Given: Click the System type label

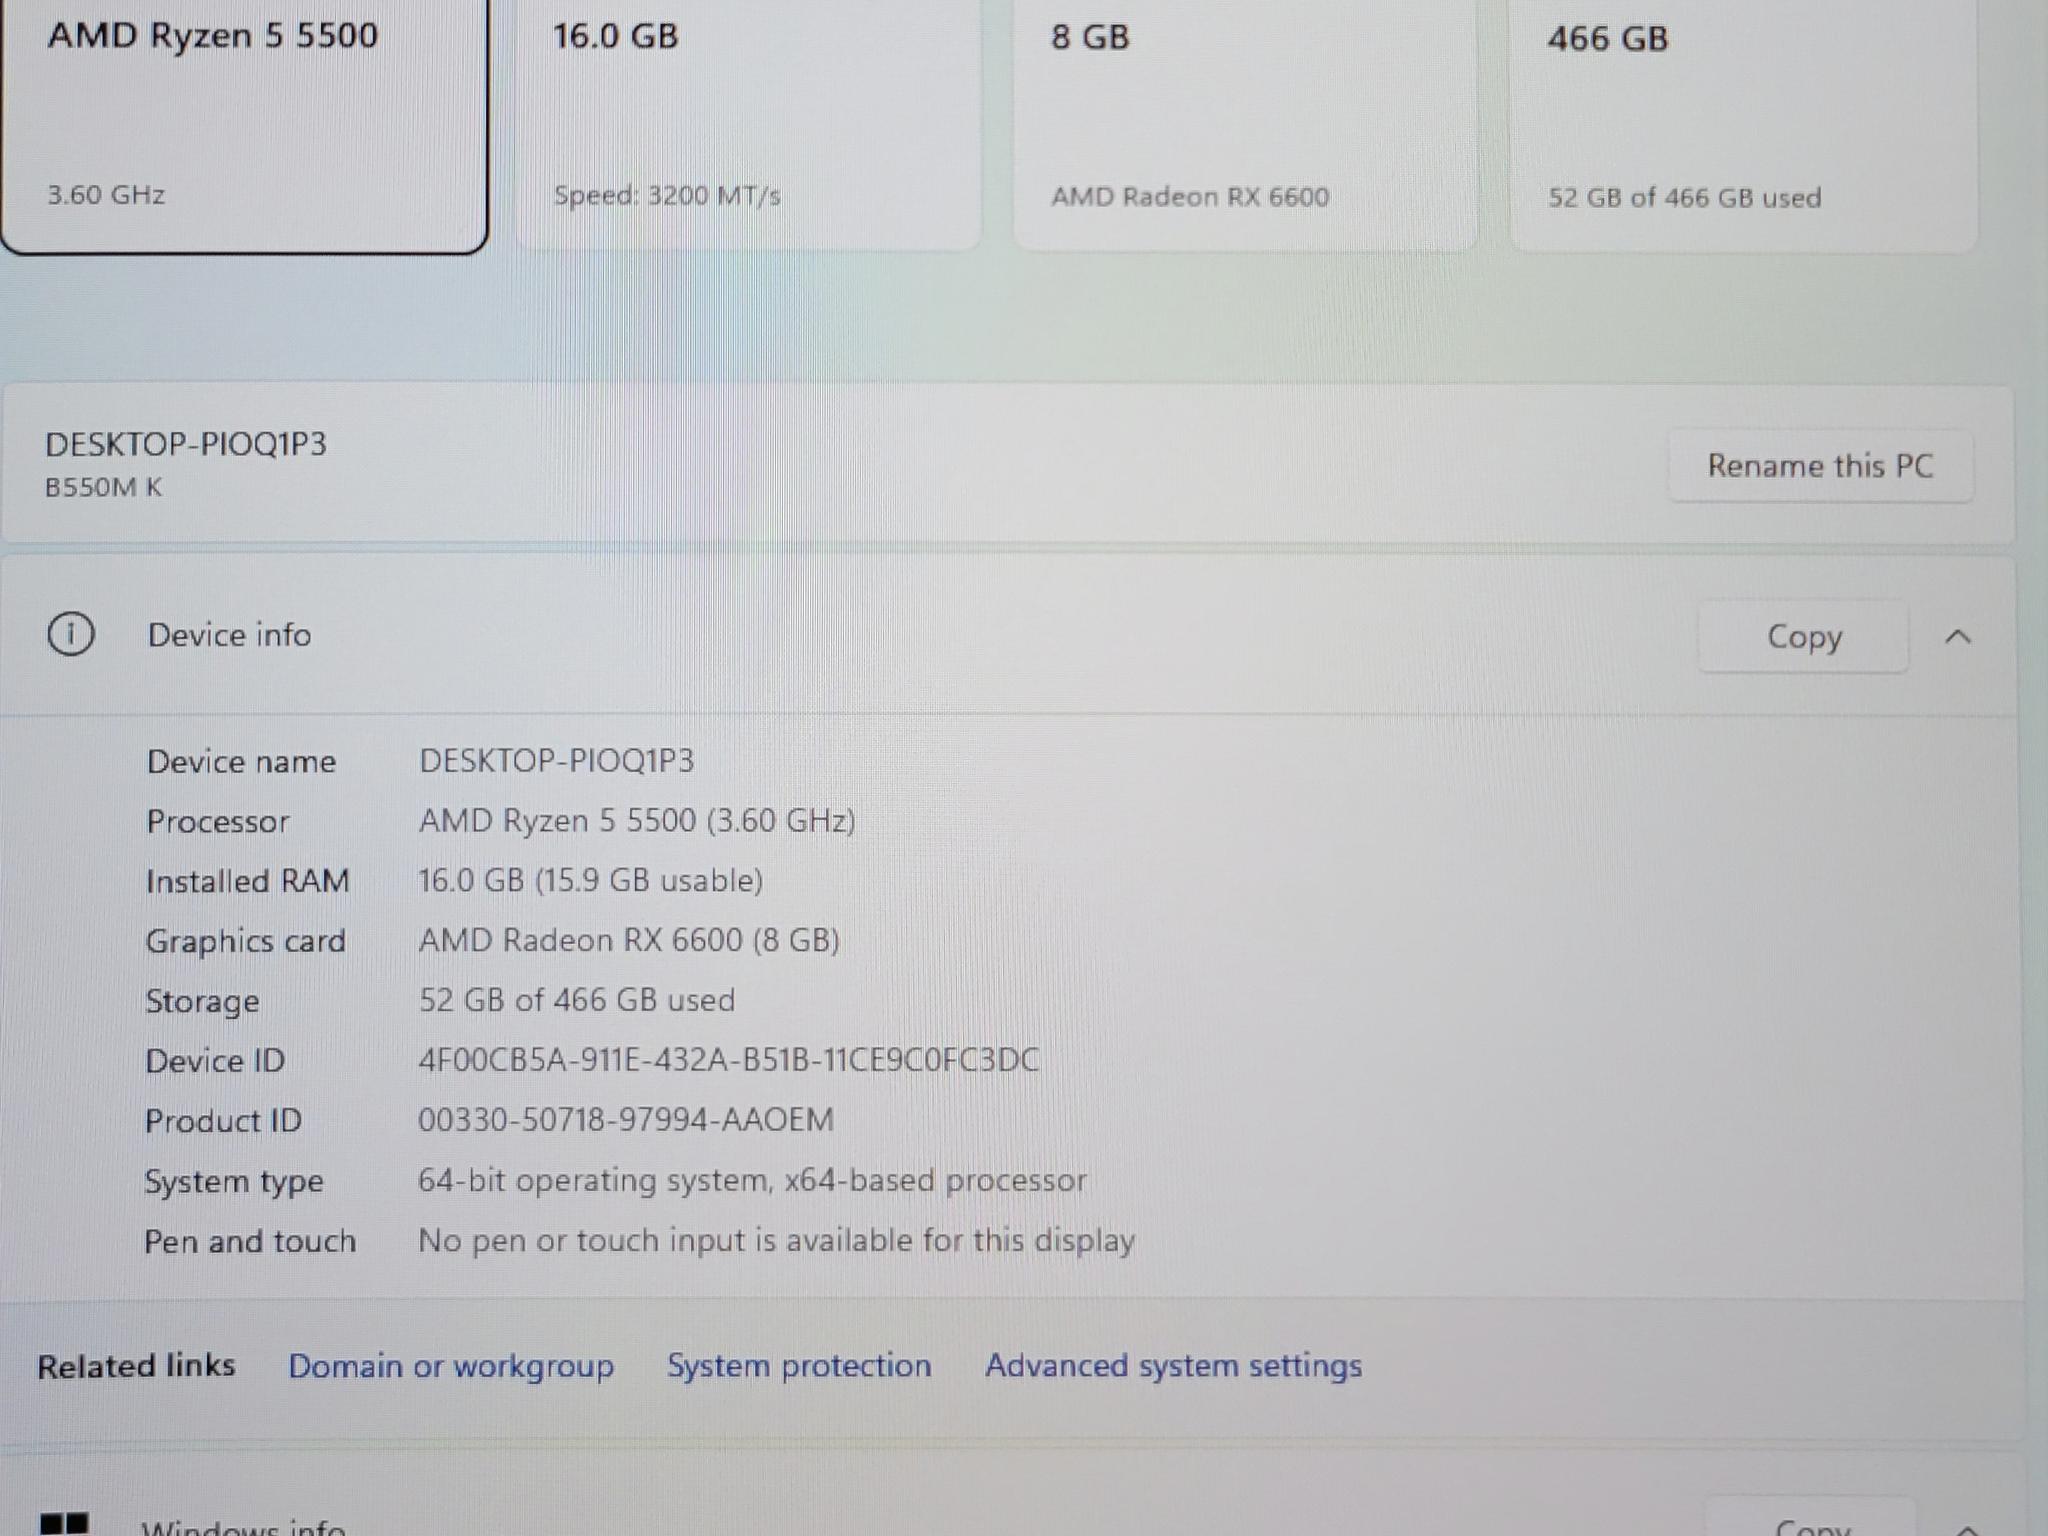Looking at the screenshot, I should tap(234, 1182).
